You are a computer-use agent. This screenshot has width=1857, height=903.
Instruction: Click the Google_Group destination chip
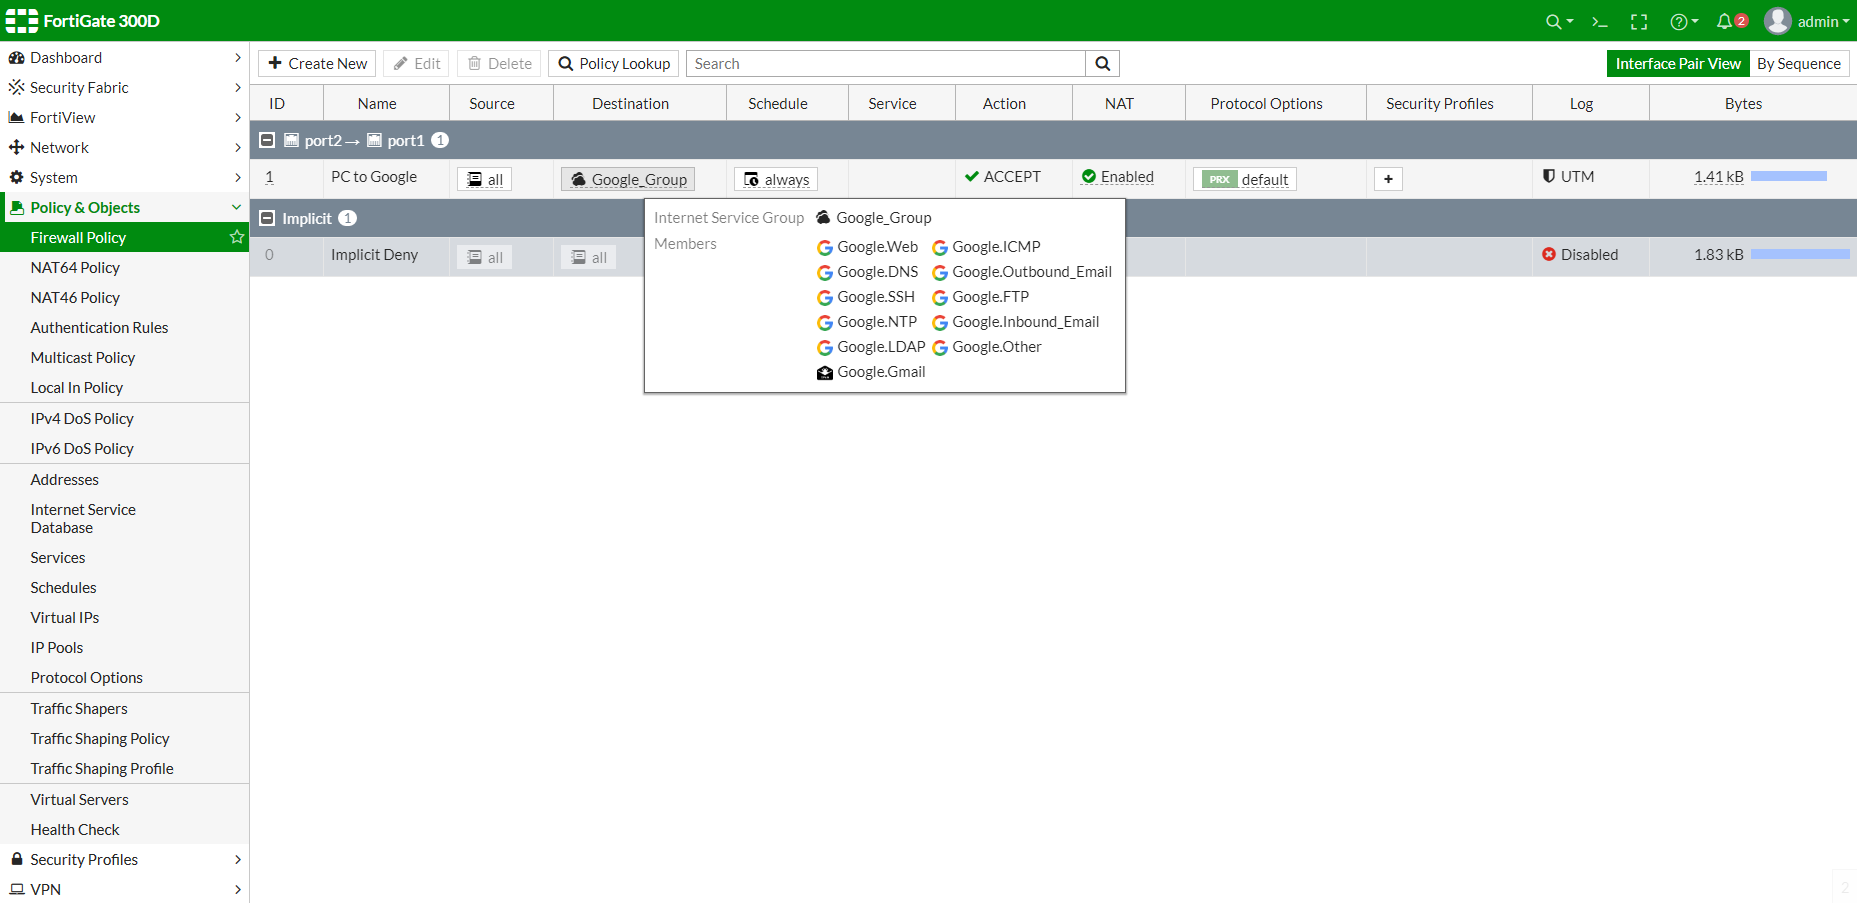point(628,179)
